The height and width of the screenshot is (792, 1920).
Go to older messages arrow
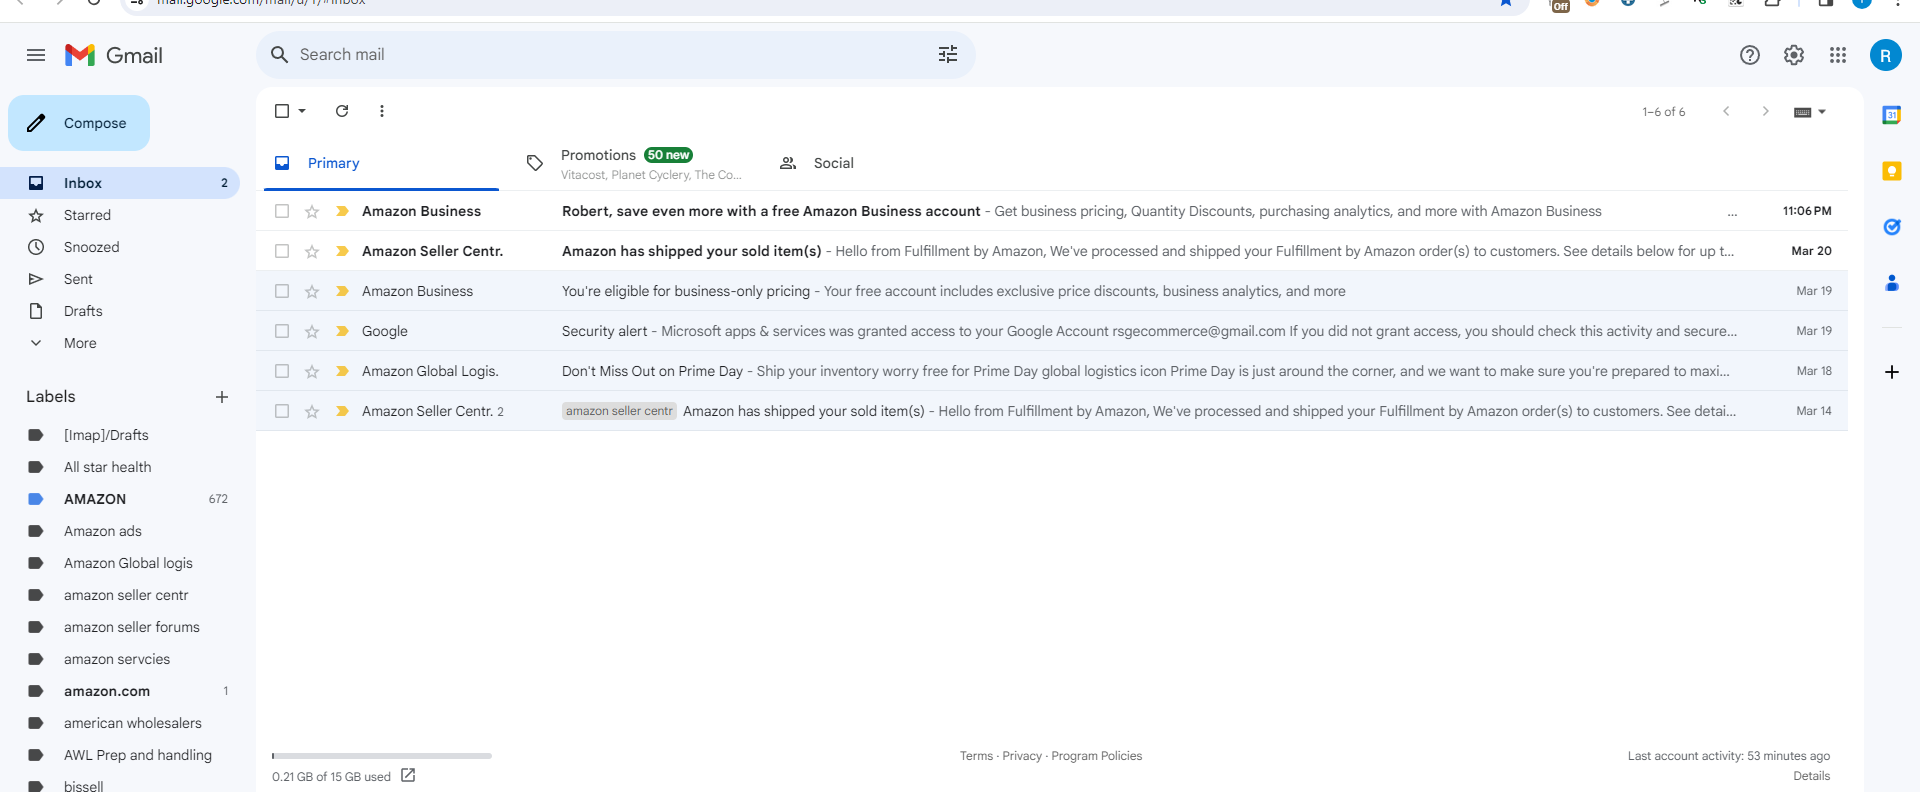pos(1766,111)
